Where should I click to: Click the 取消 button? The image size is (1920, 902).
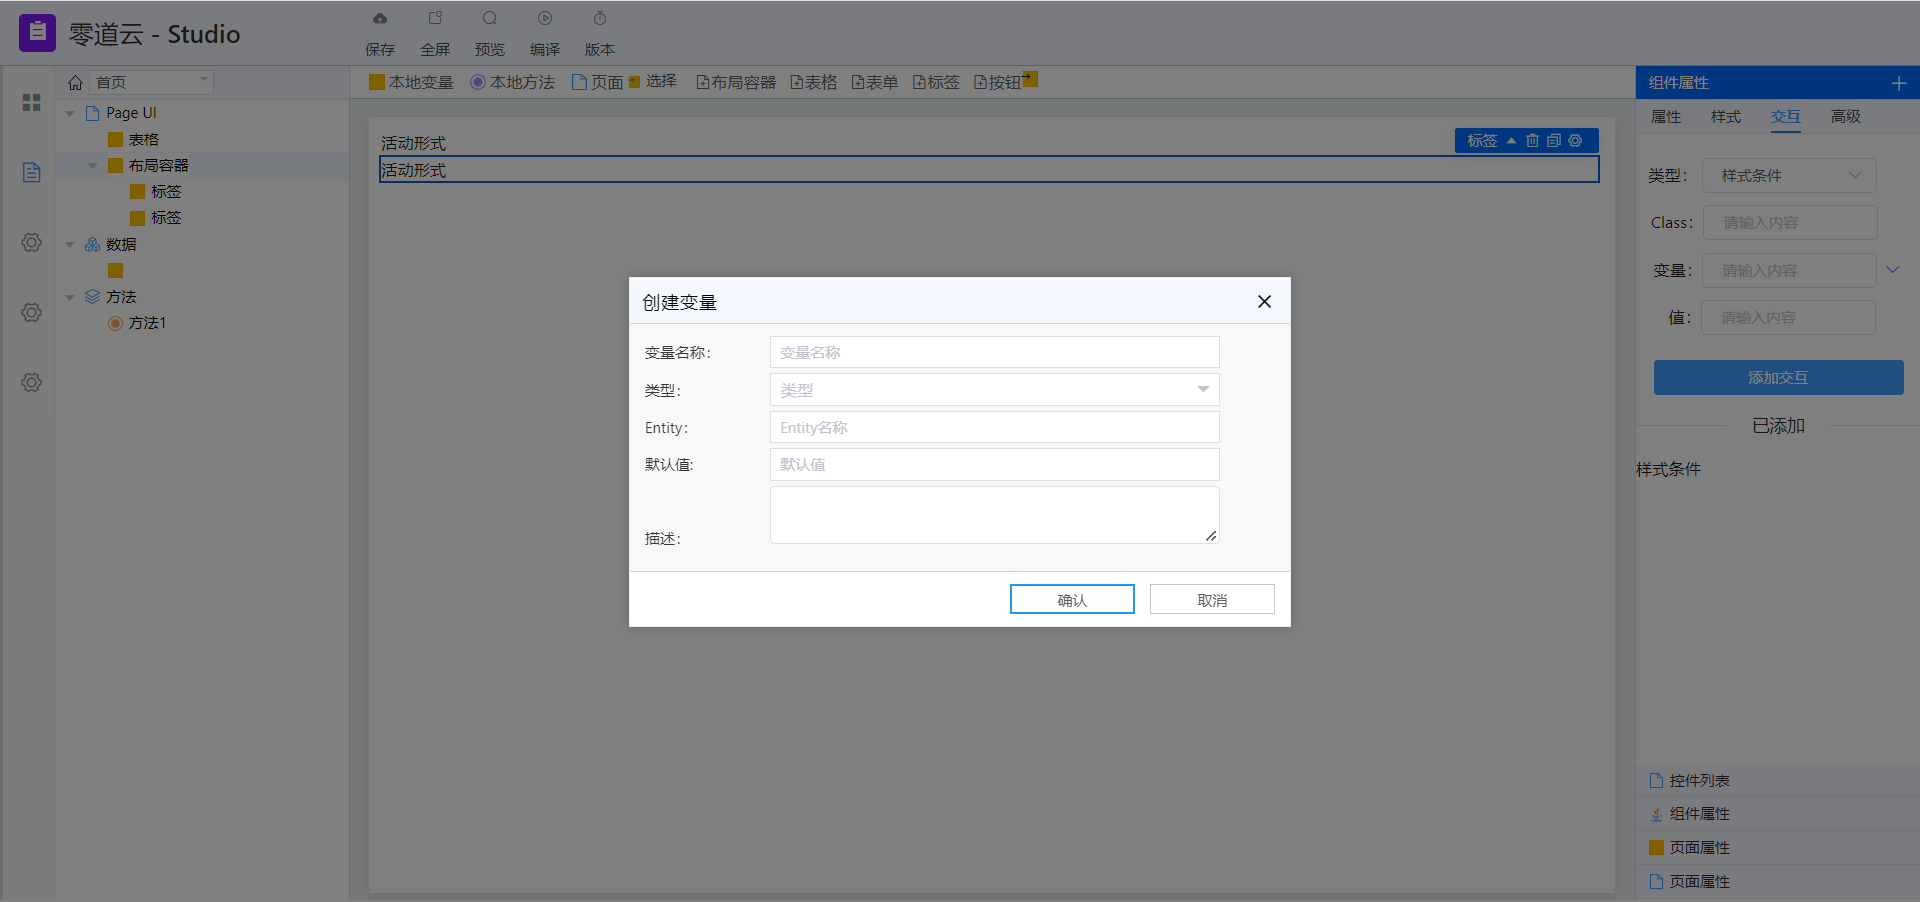coord(1212,599)
